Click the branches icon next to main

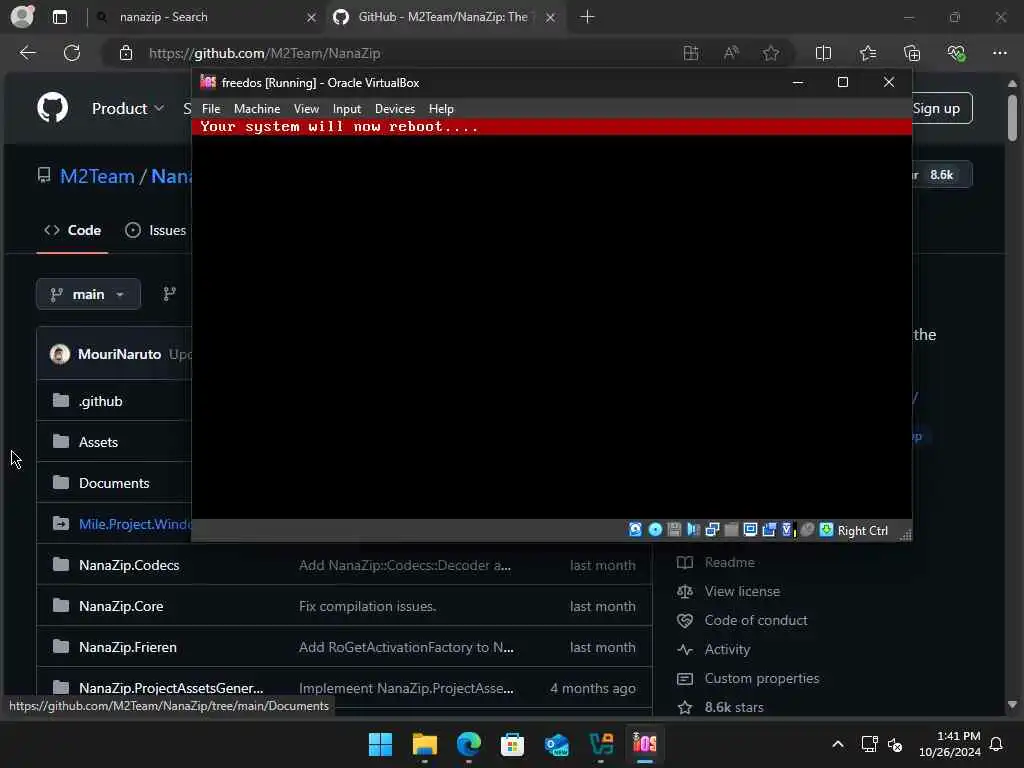[169, 295]
